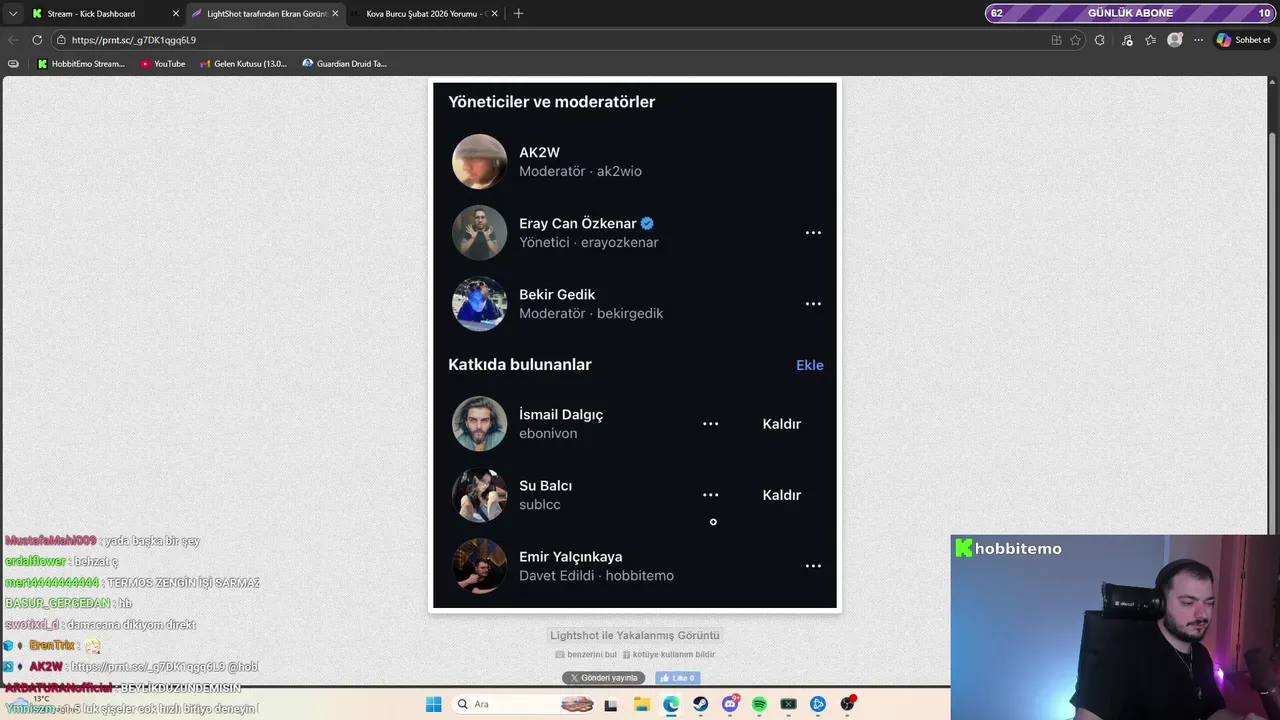Open Gelen Kutusu mail bookmark
The image size is (1280, 720).
click(244, 64)
